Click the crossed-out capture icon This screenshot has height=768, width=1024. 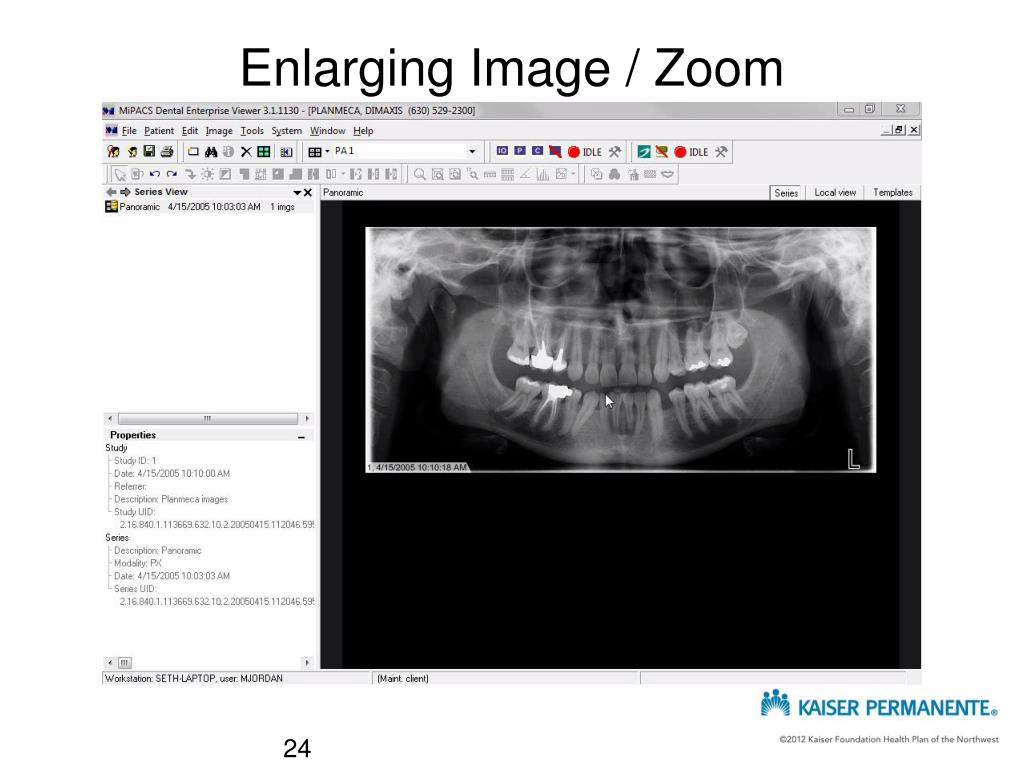pos(555,152)
